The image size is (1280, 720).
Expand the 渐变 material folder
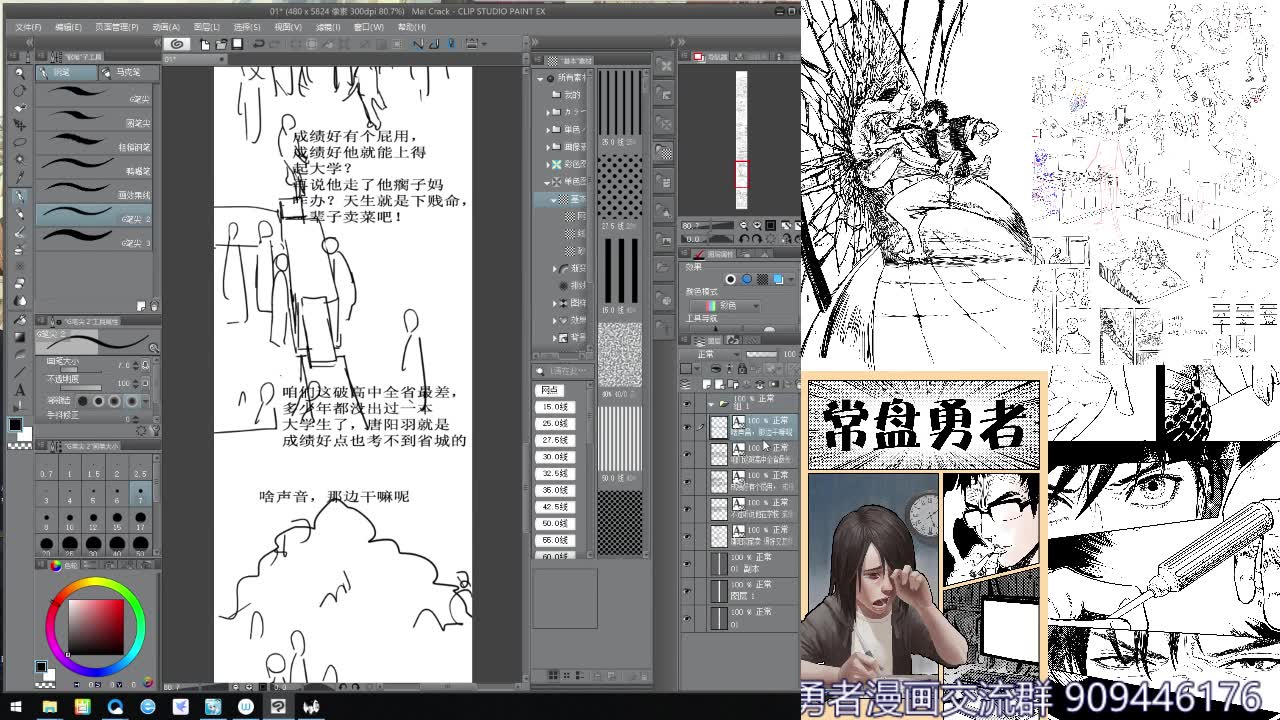556,268
